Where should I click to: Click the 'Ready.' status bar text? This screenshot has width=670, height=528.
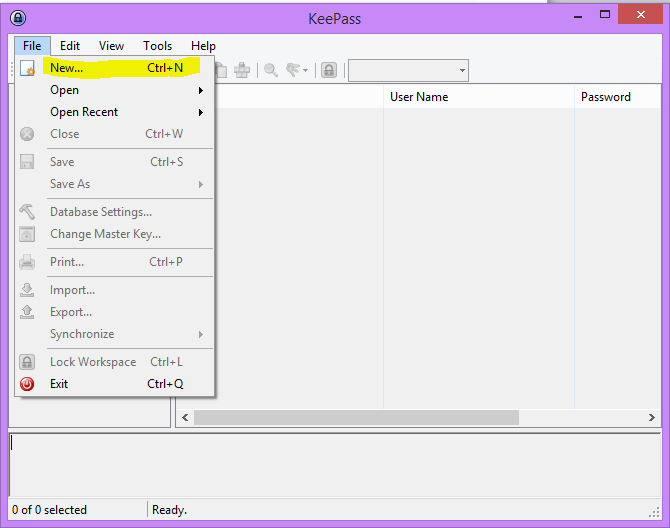[170, 510]
